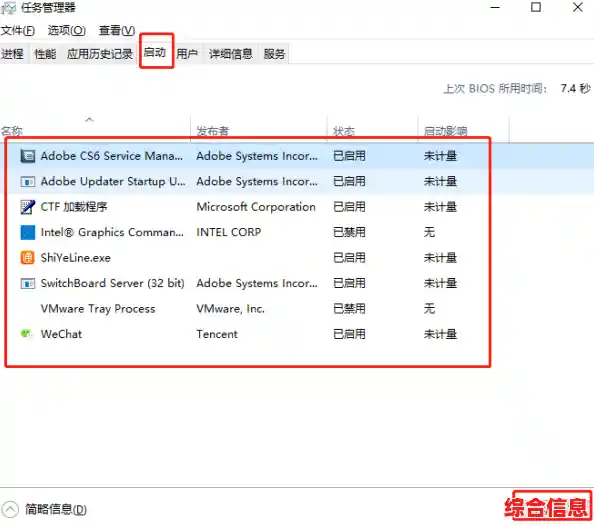Click the Adobe CS6 Service Manager icon

pos(28,156)
